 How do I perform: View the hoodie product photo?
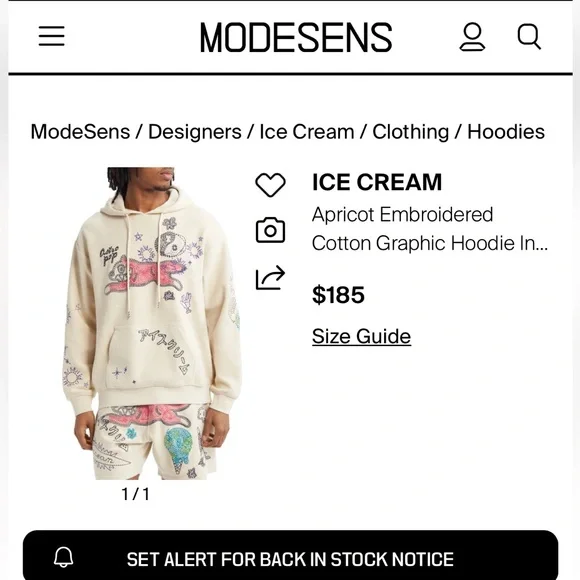152,324
